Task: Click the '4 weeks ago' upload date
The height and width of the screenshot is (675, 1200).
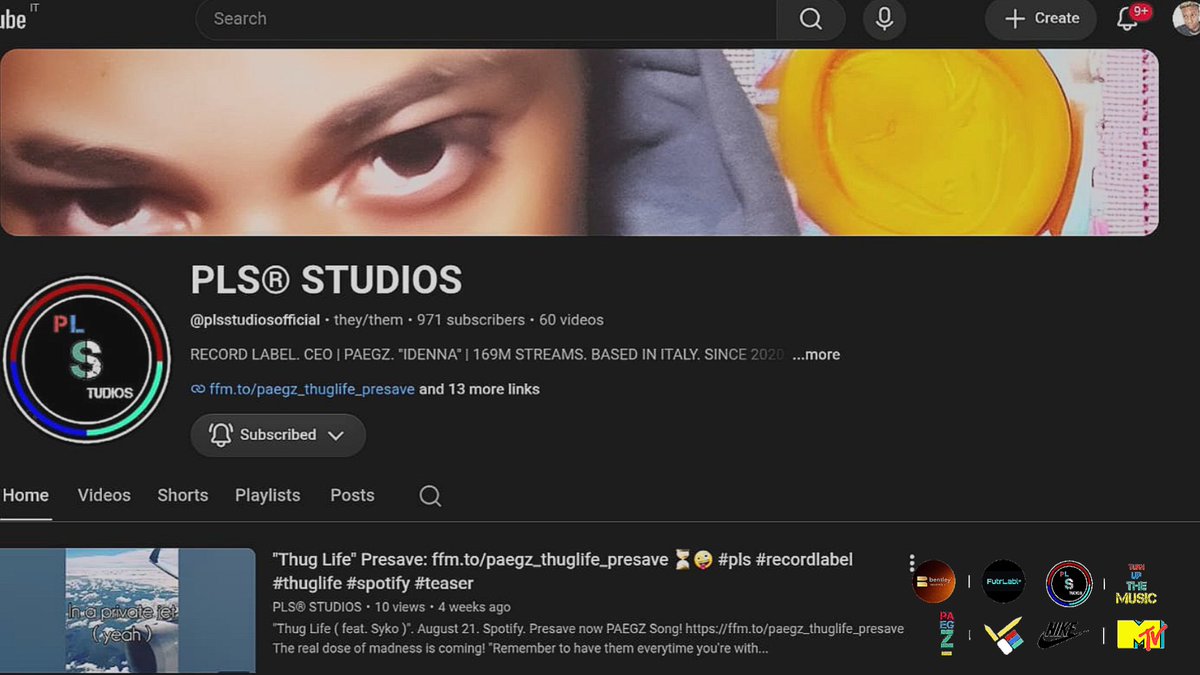Action: click(474, 607)
